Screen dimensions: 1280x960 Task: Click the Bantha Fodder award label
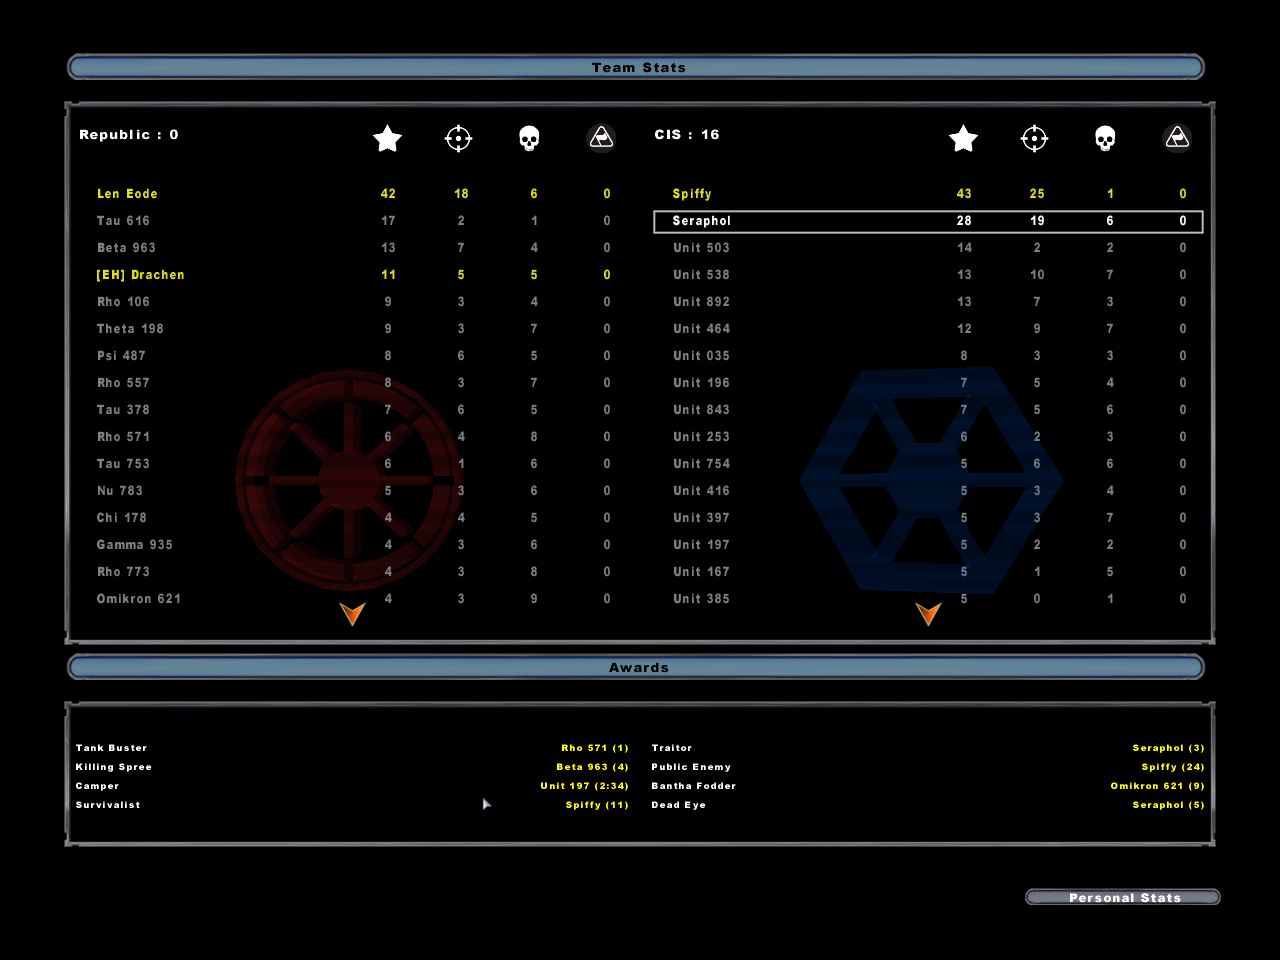(x=694, y=786)
